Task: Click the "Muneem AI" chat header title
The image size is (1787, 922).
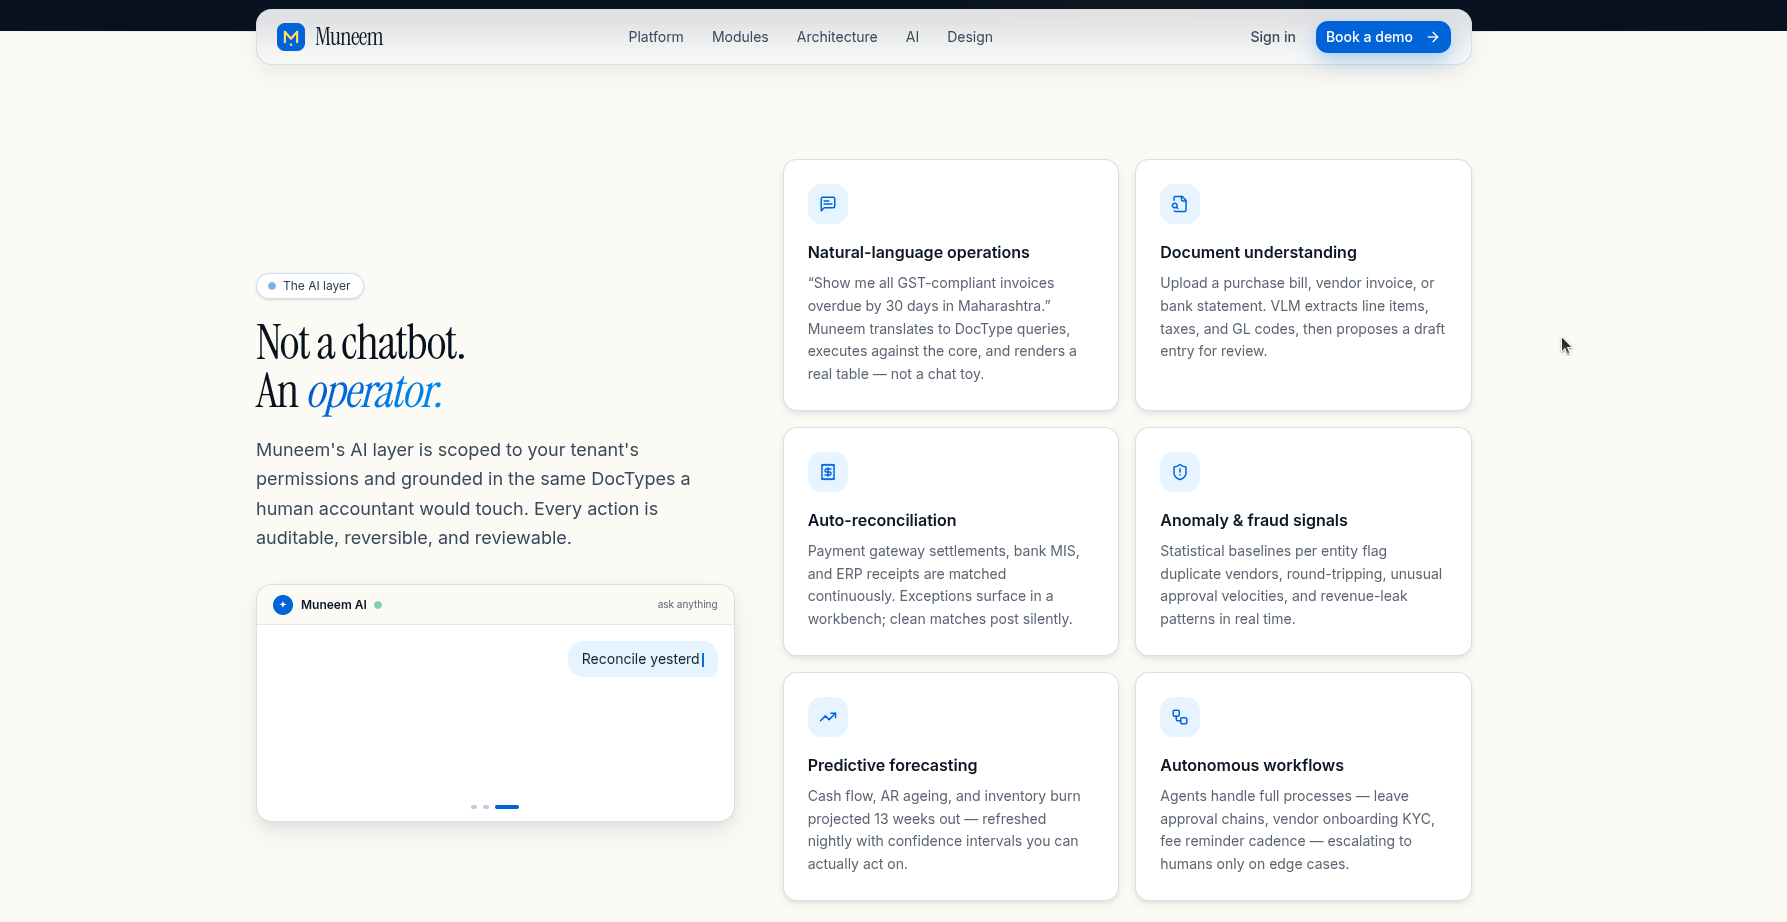Action: 334,605
